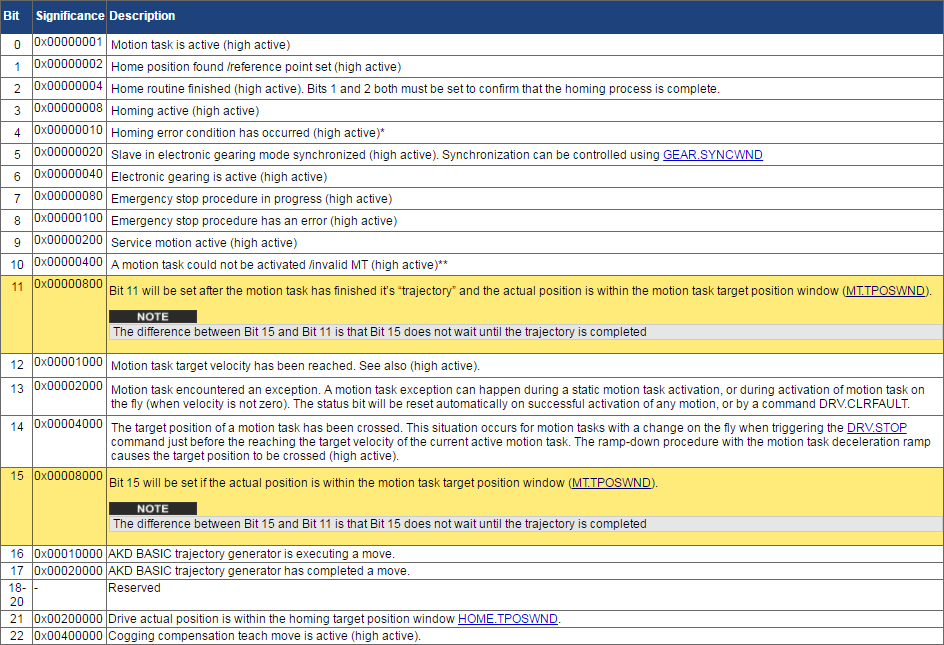The width and height of the screenshot is (944, 645).
Task: Click significance value 0x00008000
Action: 69,476
